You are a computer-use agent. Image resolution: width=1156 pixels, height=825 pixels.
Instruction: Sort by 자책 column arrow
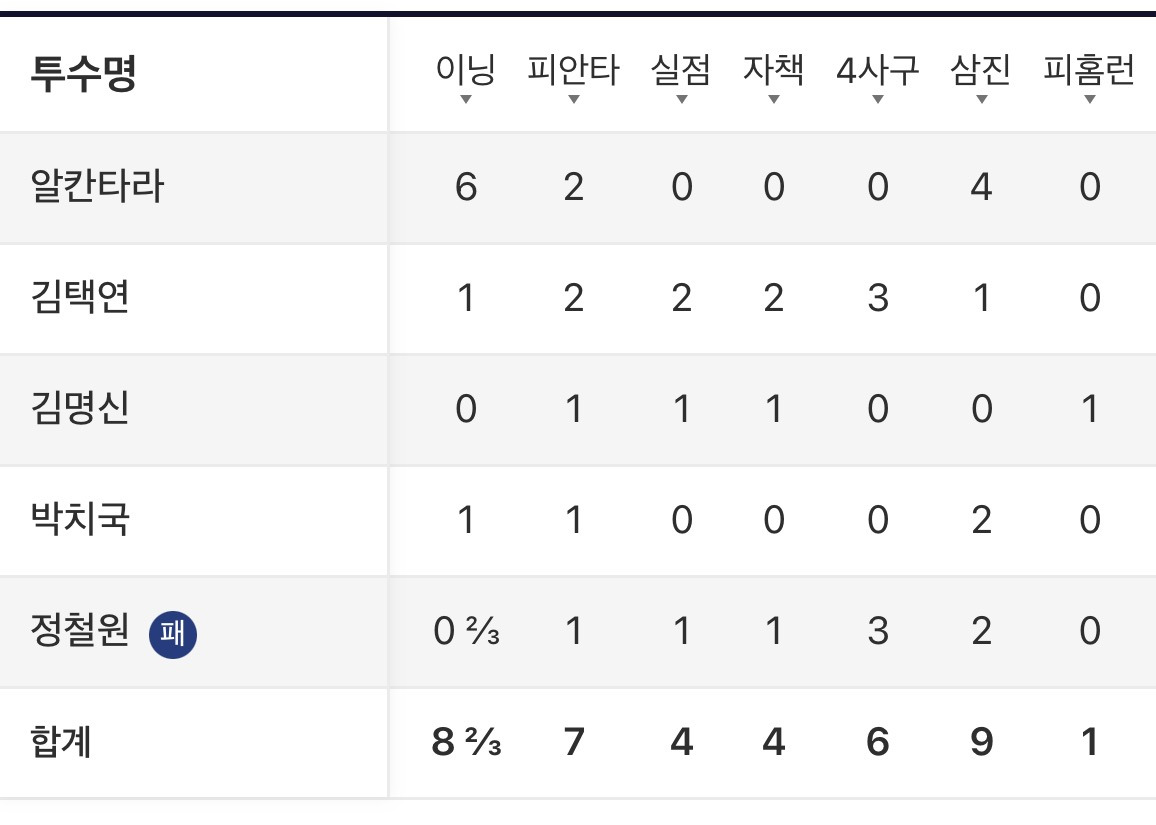tap(773, 100)
